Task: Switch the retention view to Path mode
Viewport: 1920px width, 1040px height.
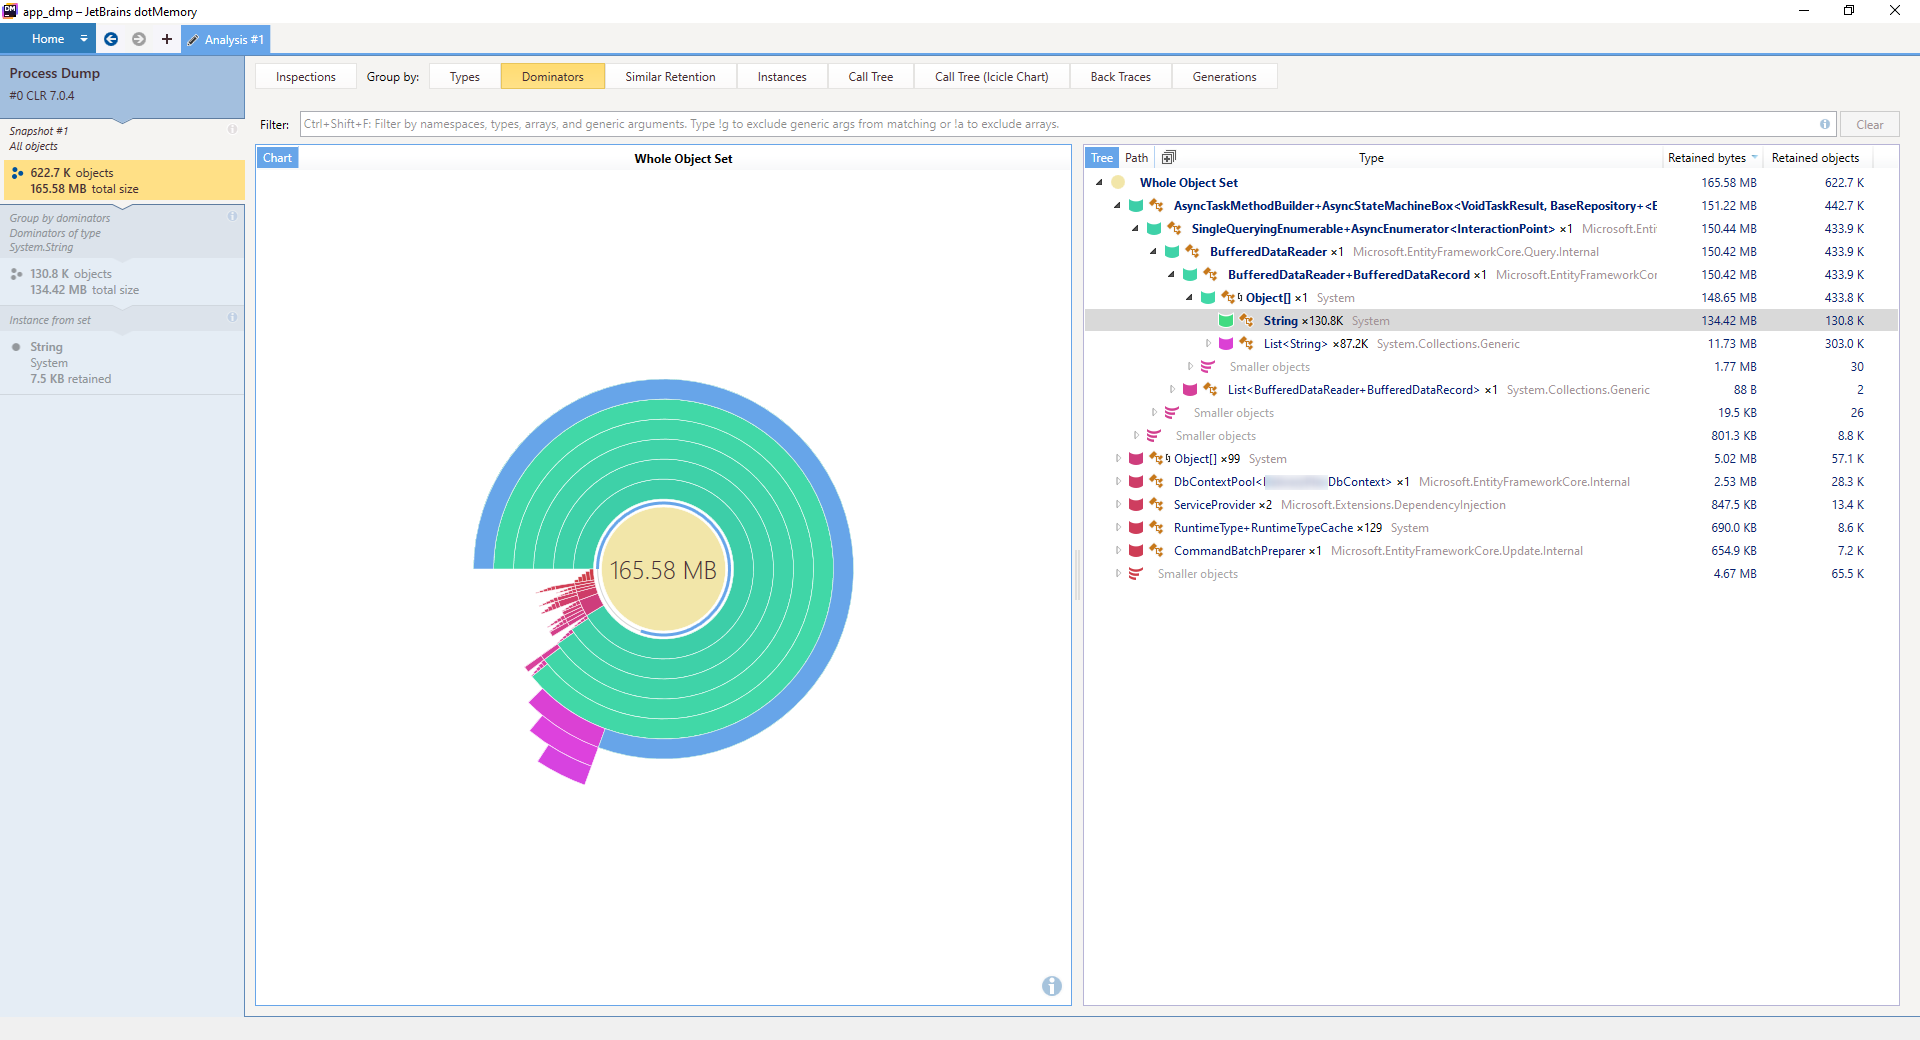Action: pos(1135,157)
